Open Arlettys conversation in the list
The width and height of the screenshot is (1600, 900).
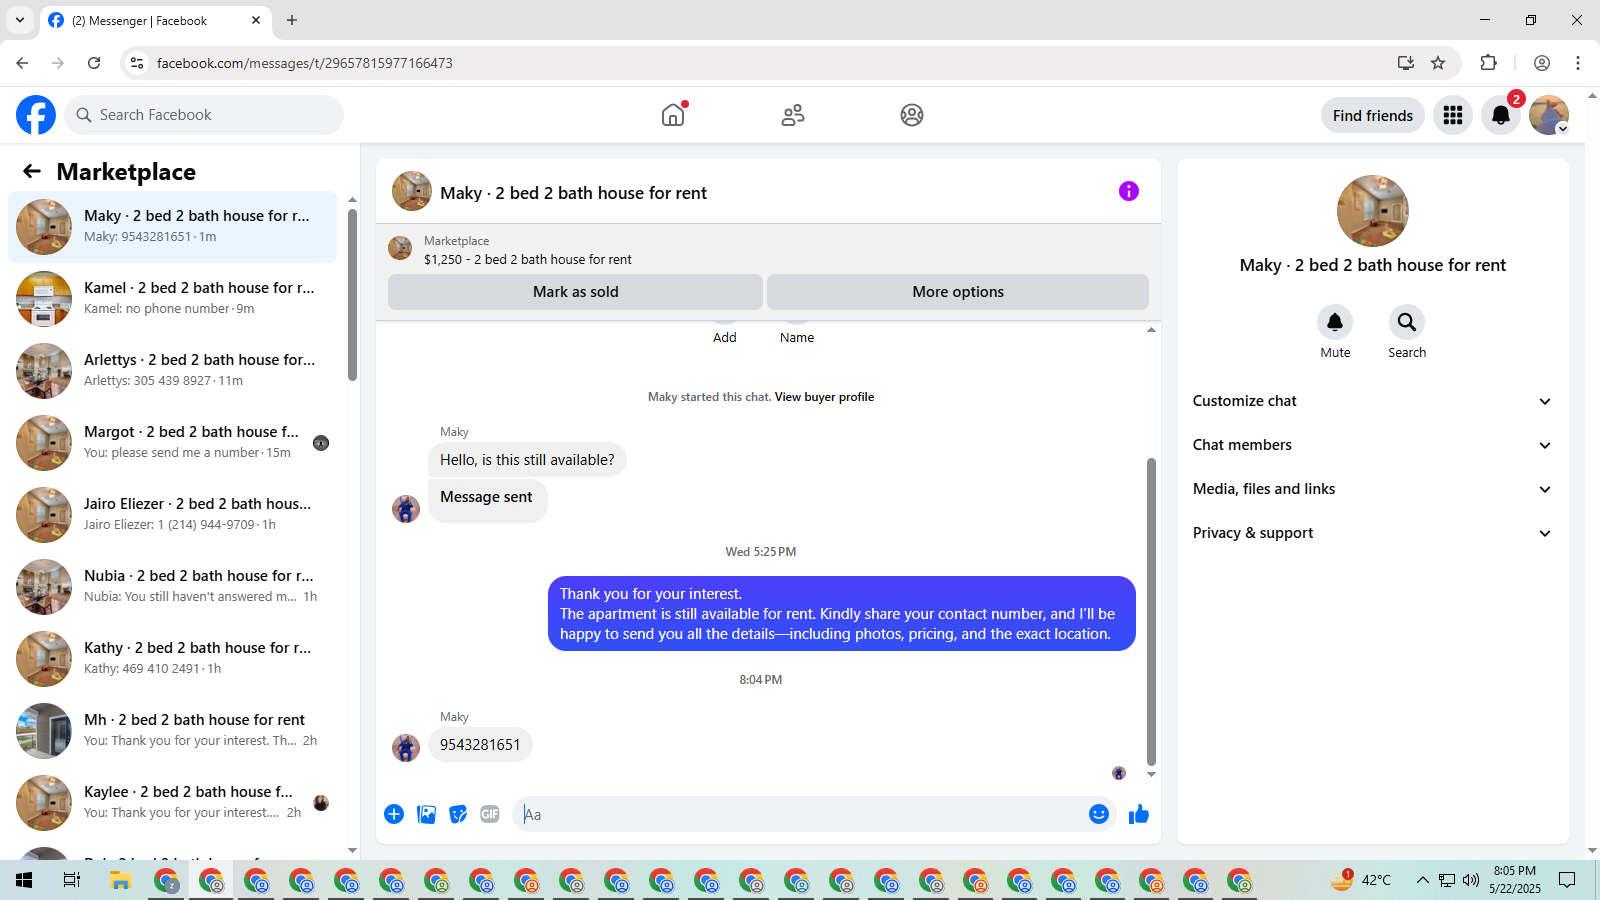172,371
